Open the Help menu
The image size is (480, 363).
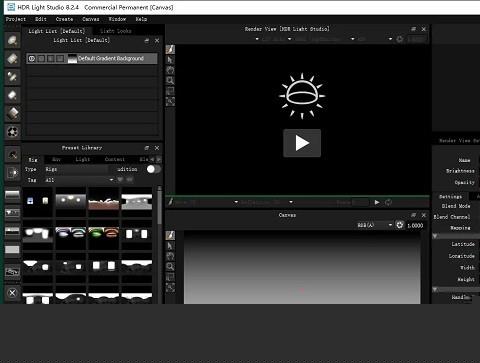141,19
